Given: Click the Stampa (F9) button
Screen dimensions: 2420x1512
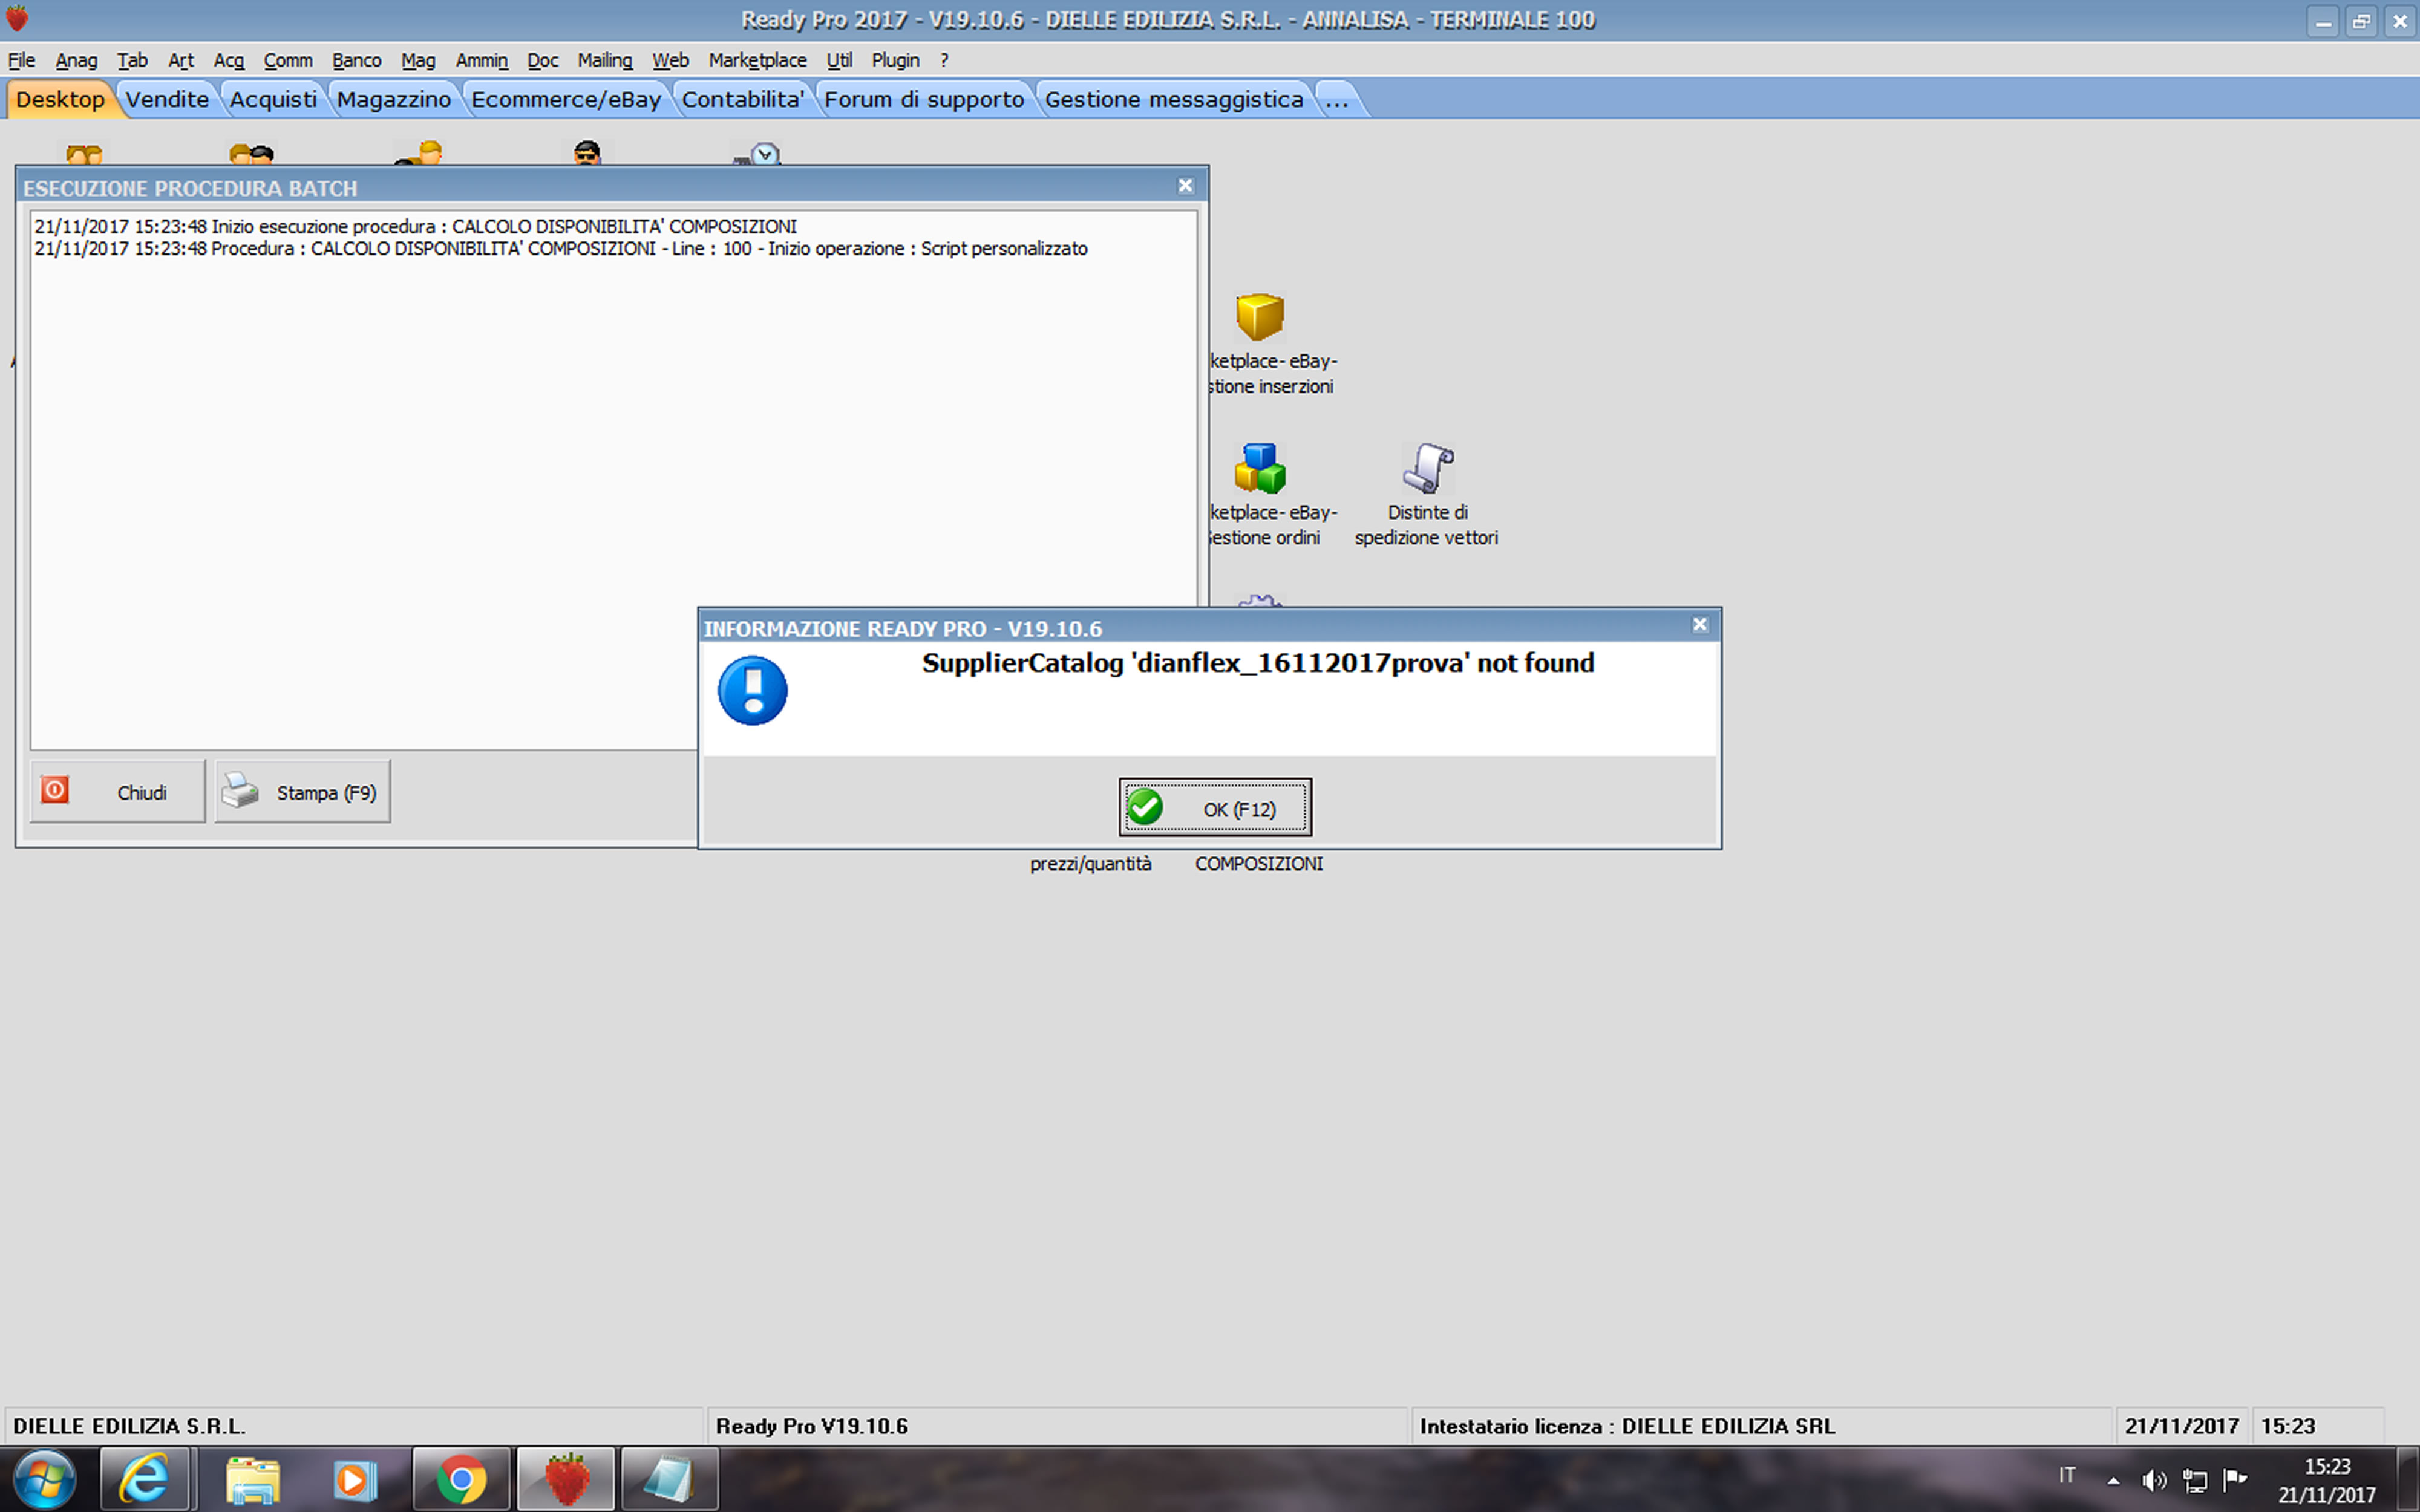Looking at the screenshot, I should [302, 791].
